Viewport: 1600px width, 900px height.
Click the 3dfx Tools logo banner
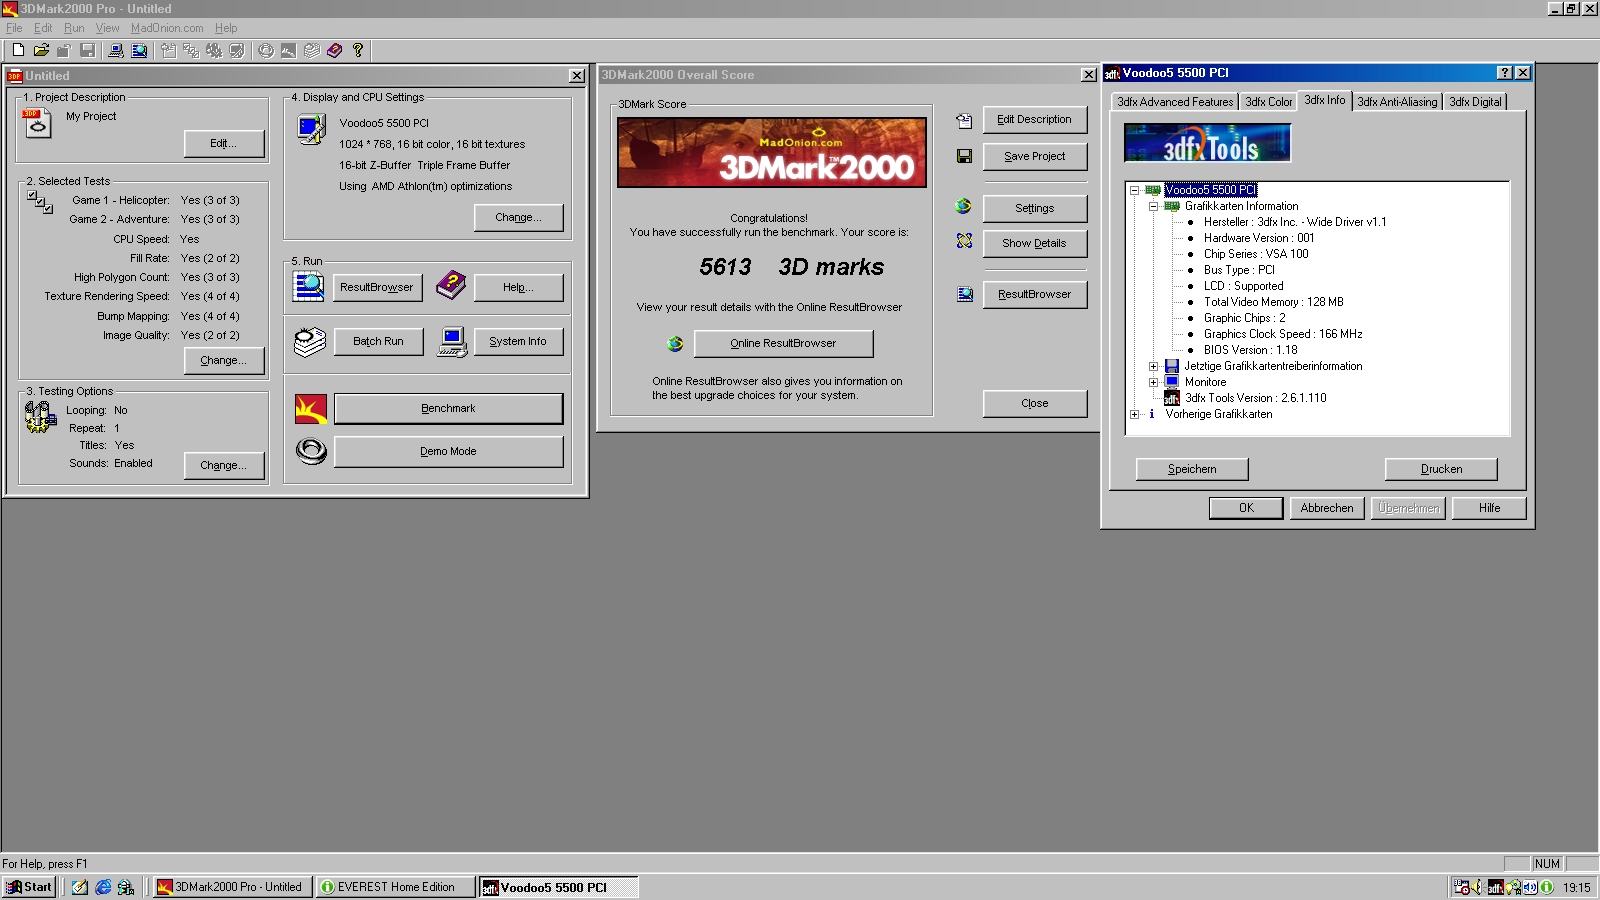point(1207,143)
